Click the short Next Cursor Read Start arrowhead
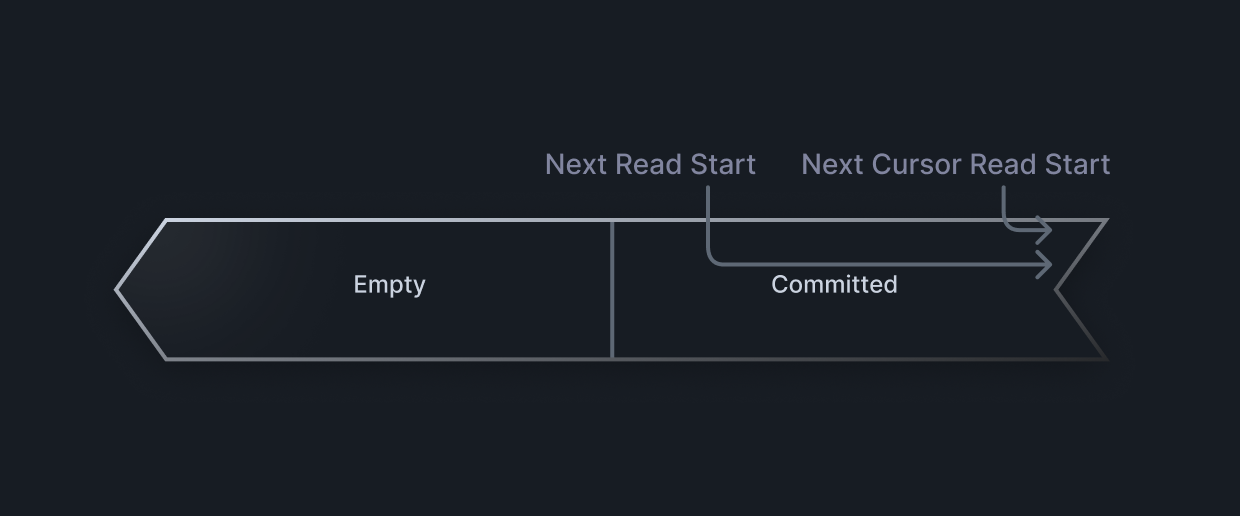Image resolution: width=1240 pixels, height=516 pixels. 1047,230
